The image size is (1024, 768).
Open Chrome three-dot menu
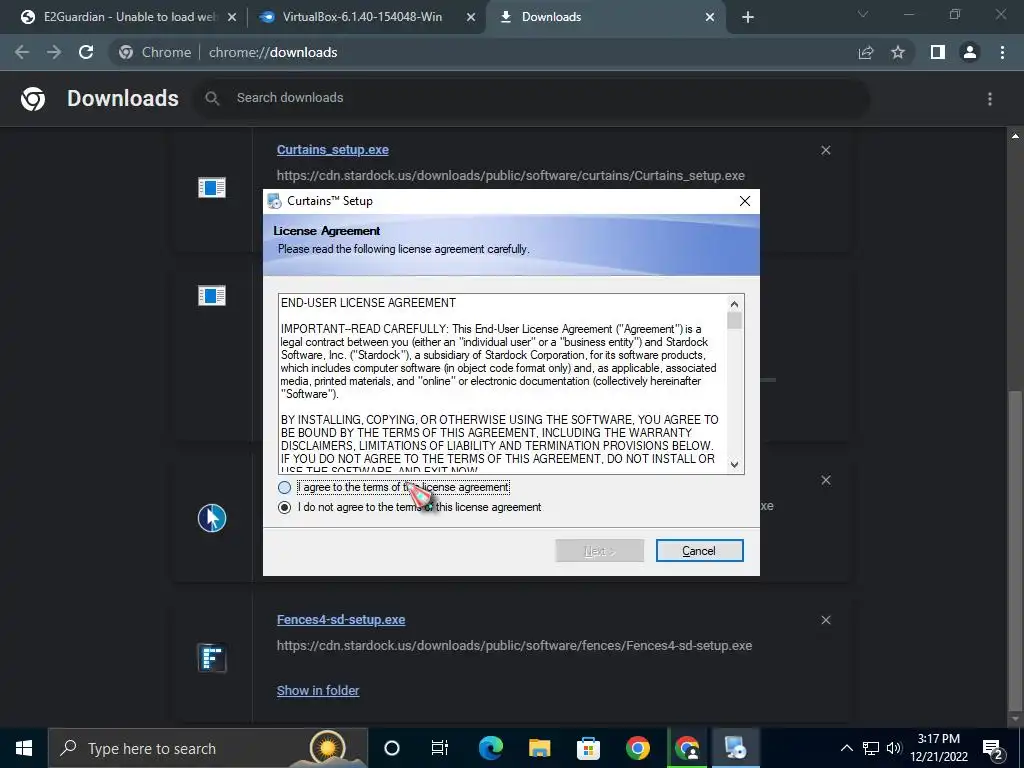click(x=1002, y=52)
